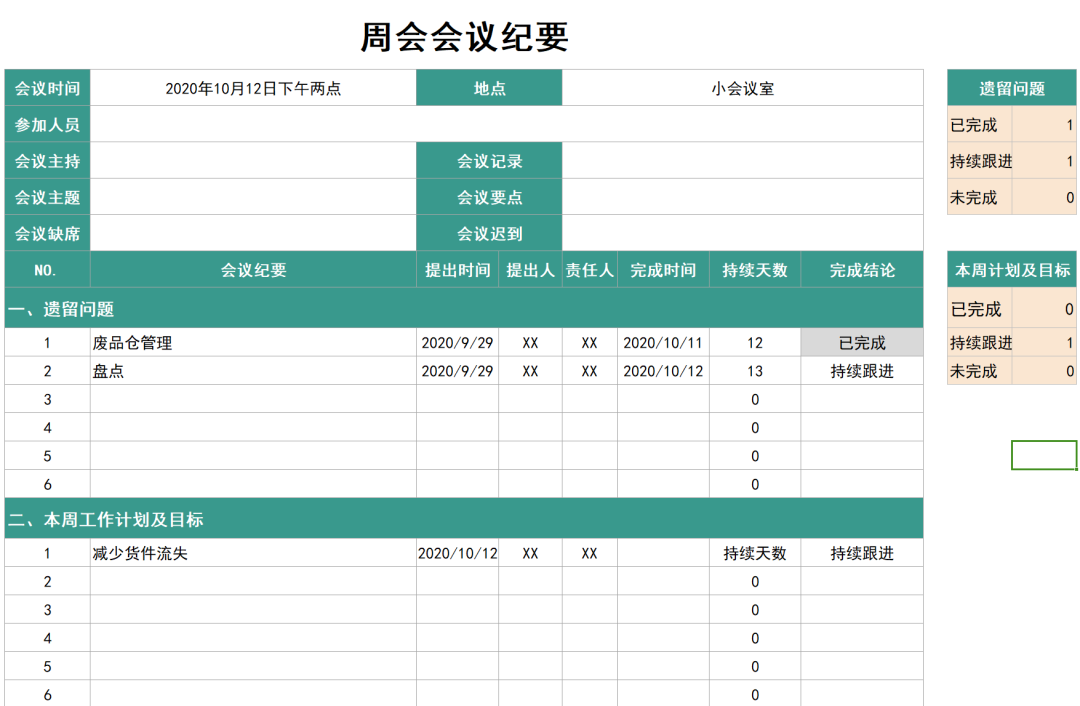
Task: Select the 会议要点 header cell
Action: coord(489,198)
